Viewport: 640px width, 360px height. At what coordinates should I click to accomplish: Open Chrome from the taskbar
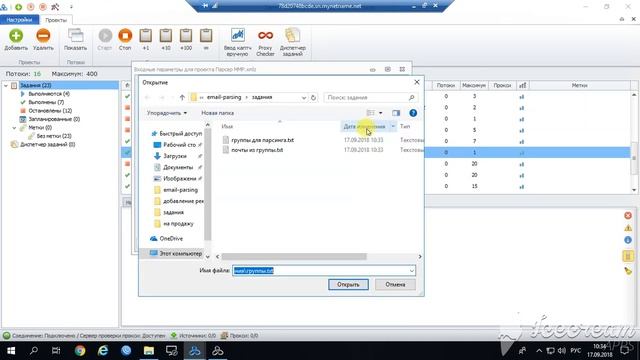[80, 351]
